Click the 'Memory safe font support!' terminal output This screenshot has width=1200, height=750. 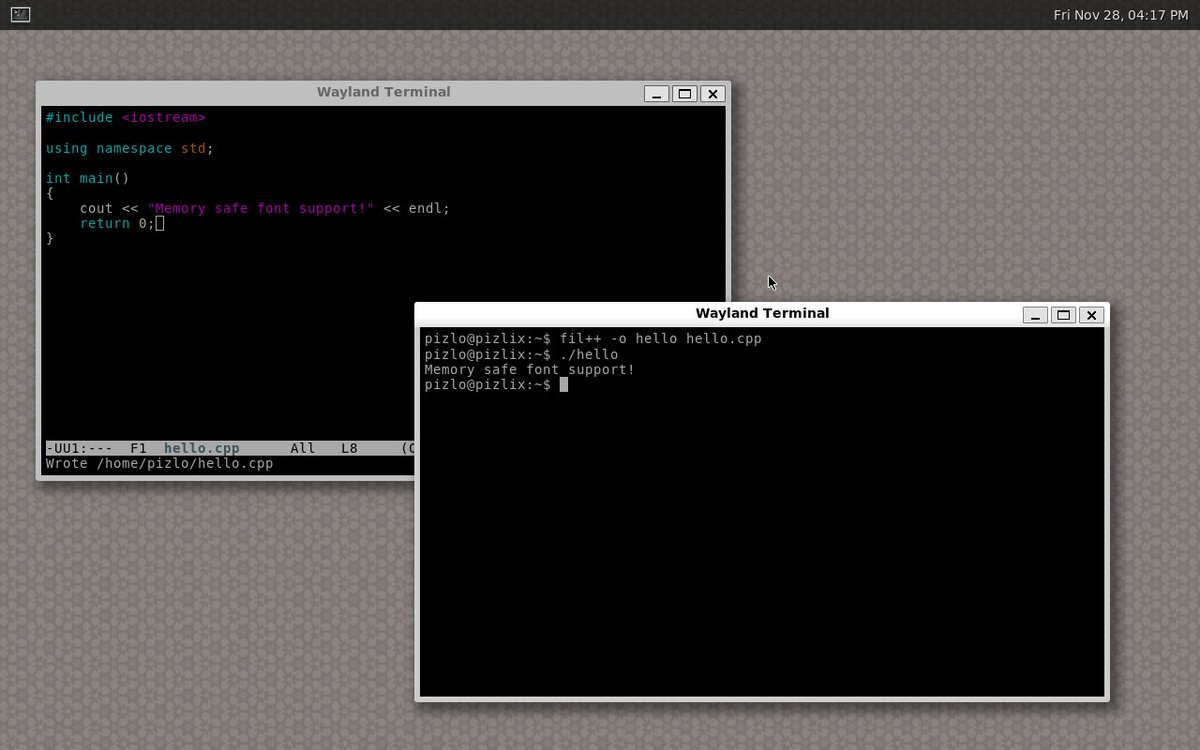point(530,369)
